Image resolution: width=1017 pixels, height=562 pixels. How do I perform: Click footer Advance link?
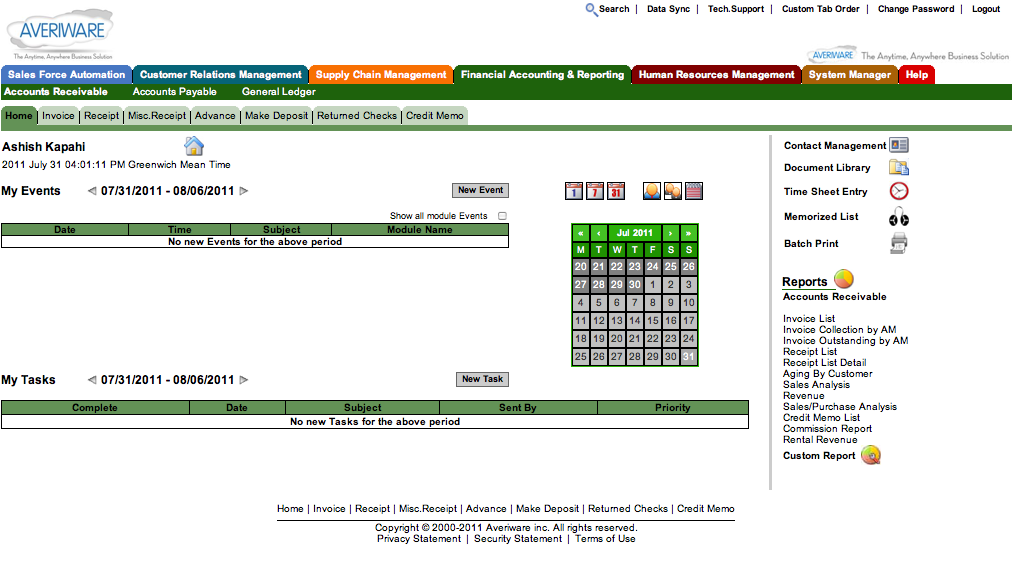pyautogui.click(x=486, y=509)
